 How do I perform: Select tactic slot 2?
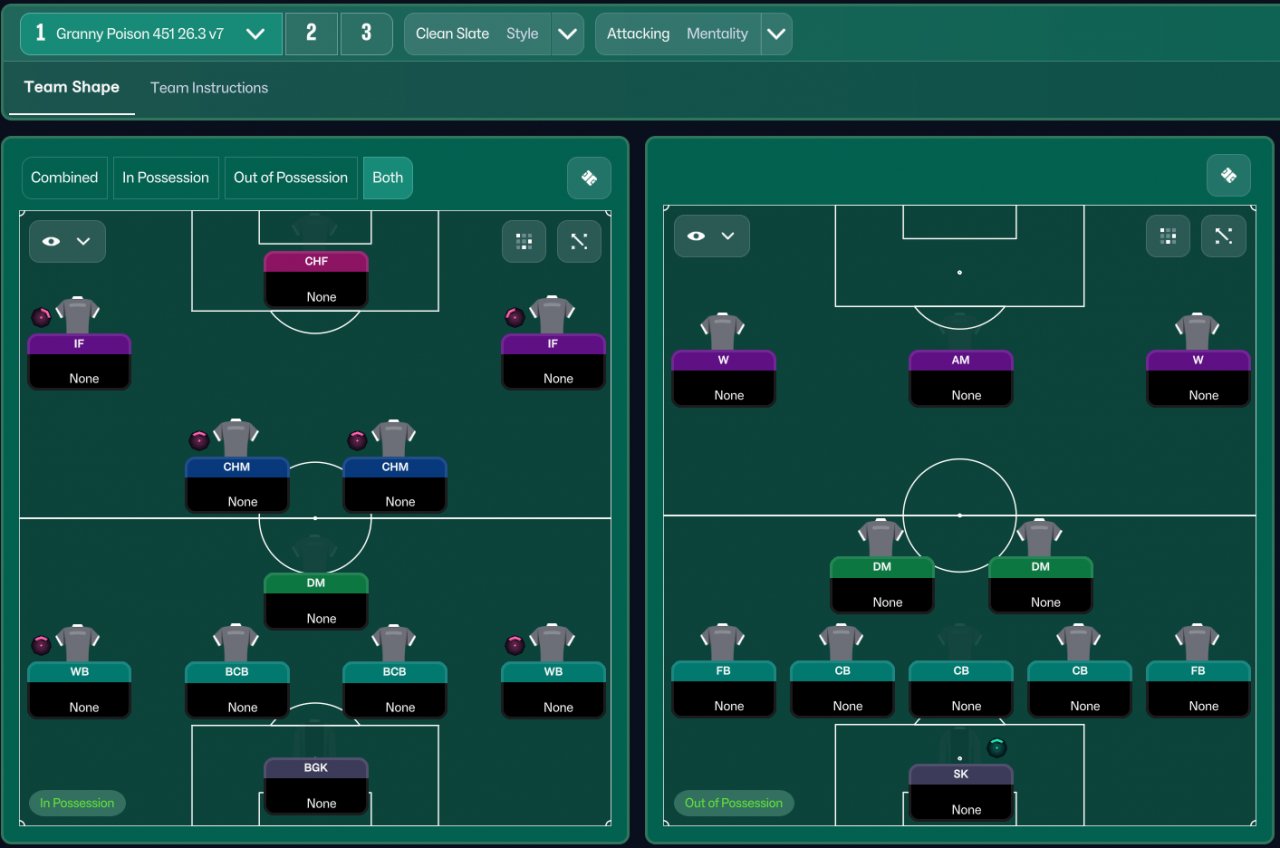coord(311,34)
